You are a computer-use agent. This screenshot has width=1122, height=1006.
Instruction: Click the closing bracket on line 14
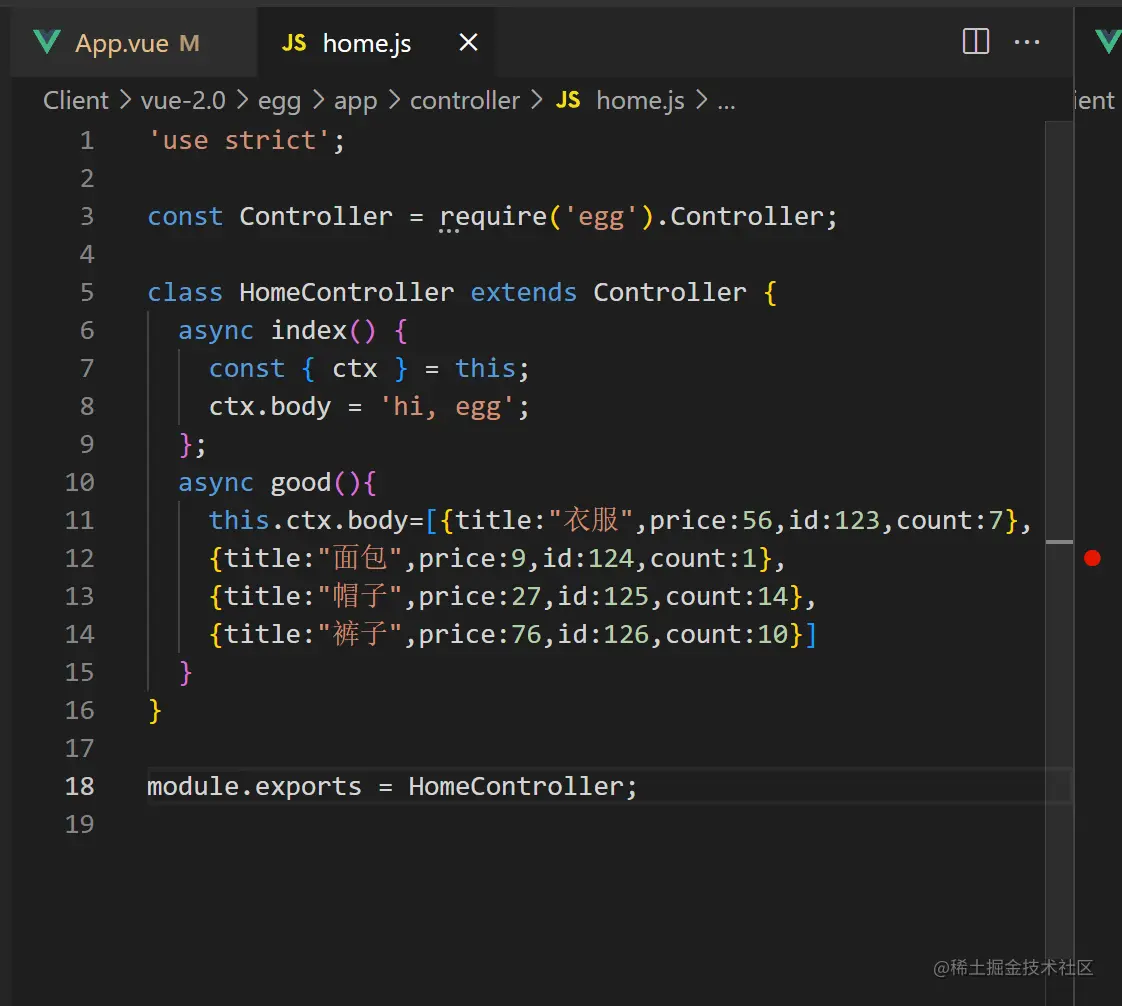coord(811,635)
